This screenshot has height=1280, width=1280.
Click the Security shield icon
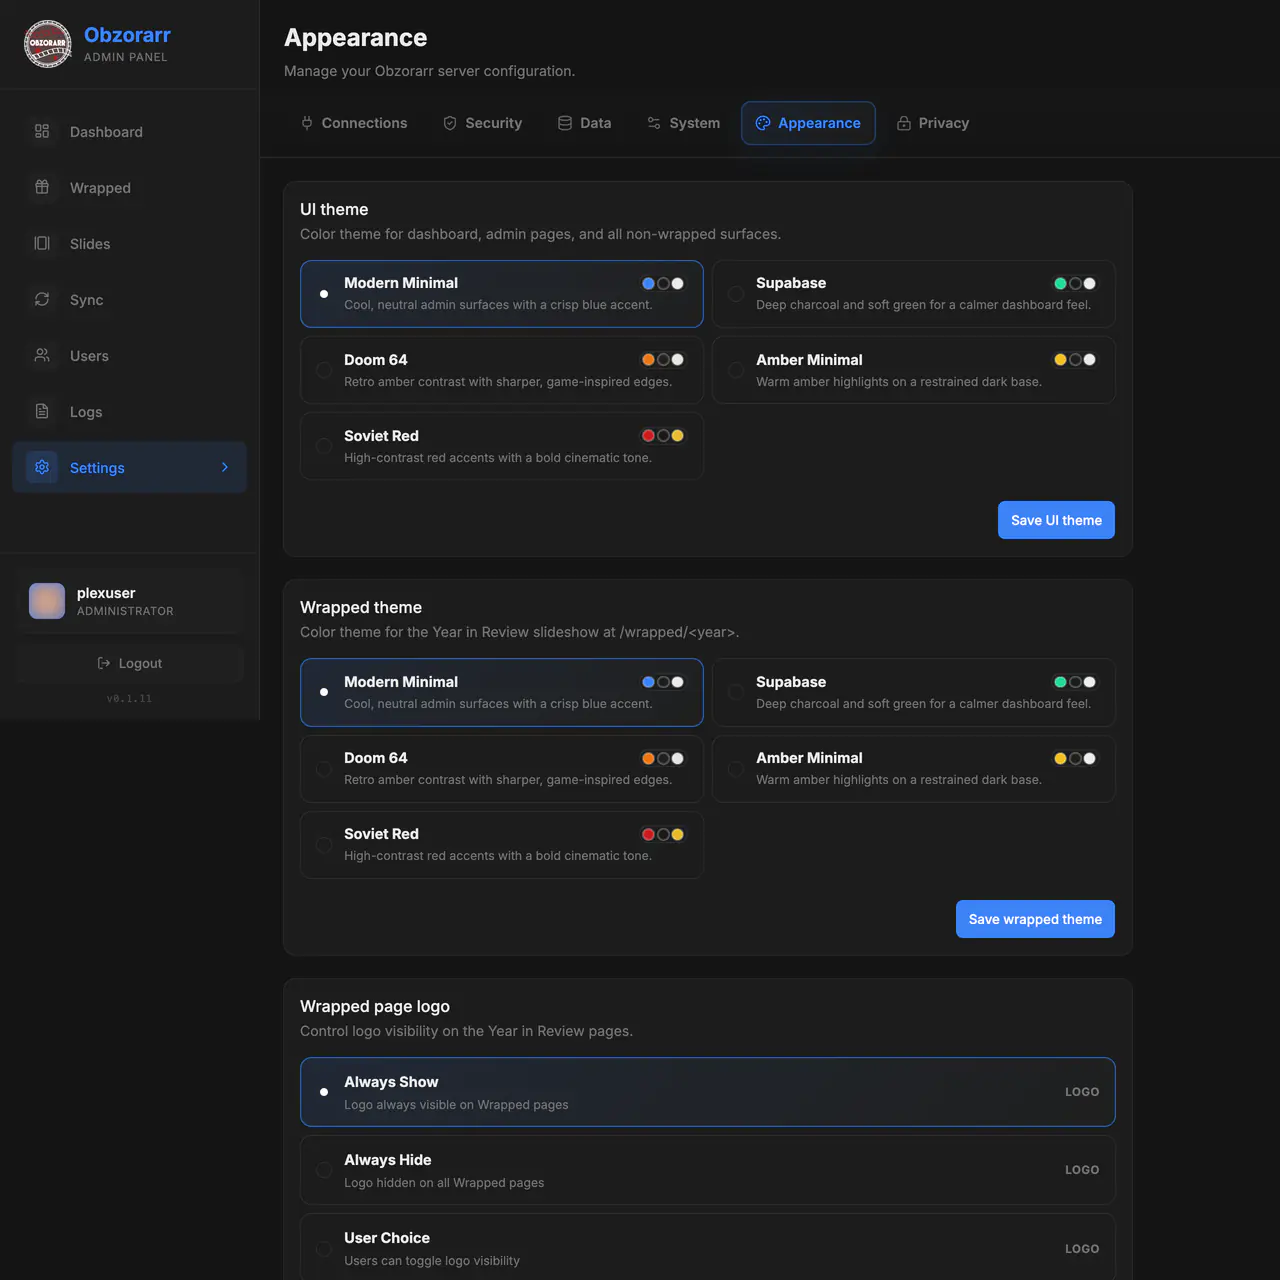coord(450,123)
